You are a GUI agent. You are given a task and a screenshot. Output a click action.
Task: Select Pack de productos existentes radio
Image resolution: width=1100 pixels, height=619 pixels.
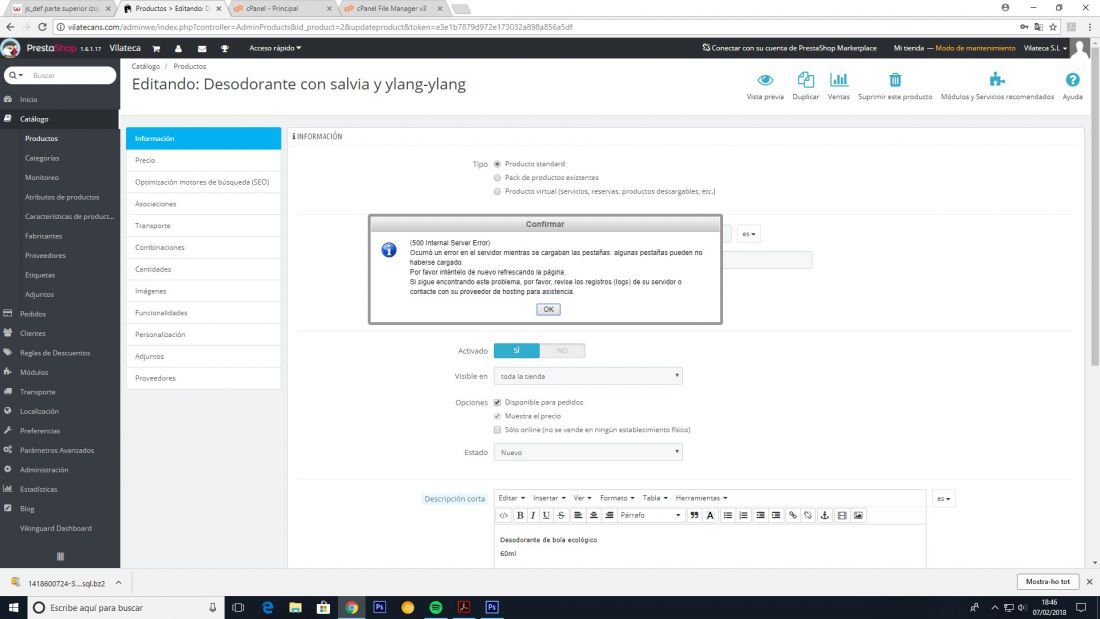point(497,178)
